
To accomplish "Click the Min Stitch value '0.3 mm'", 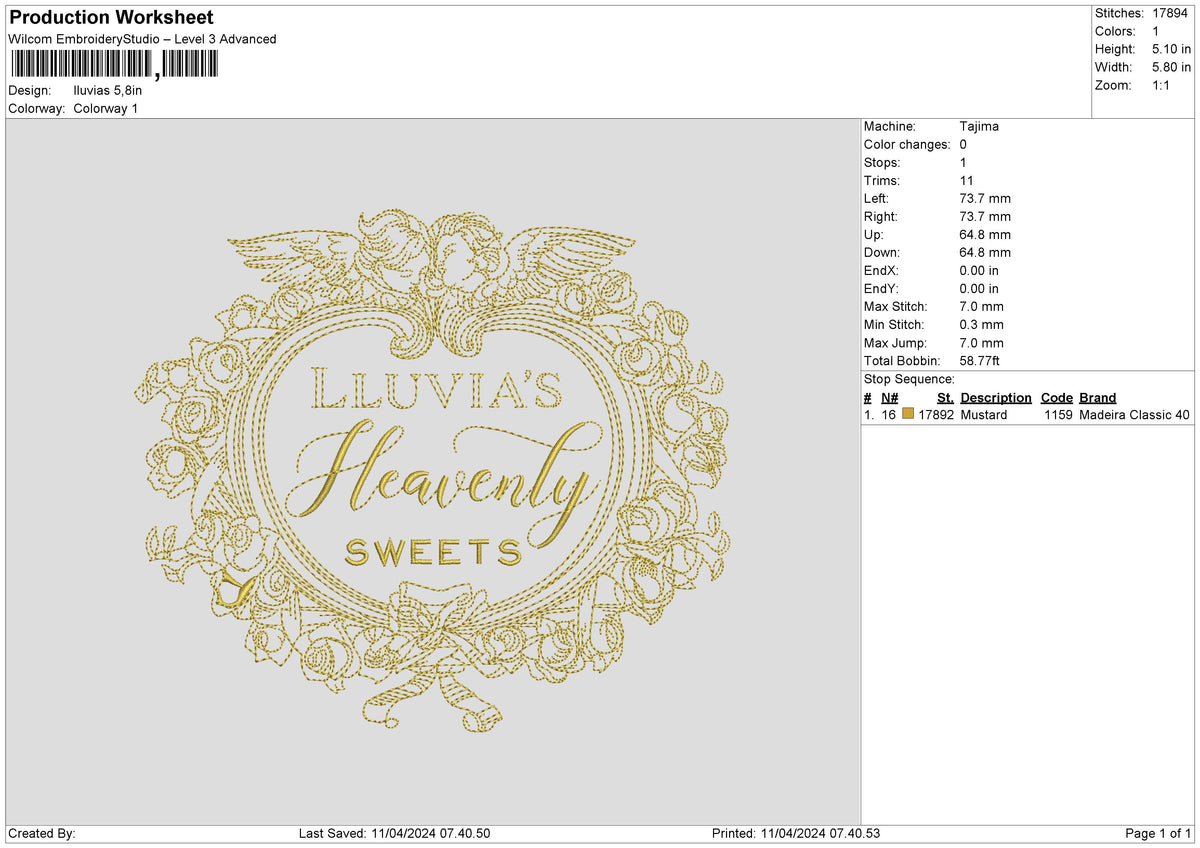I will [981, 324].
